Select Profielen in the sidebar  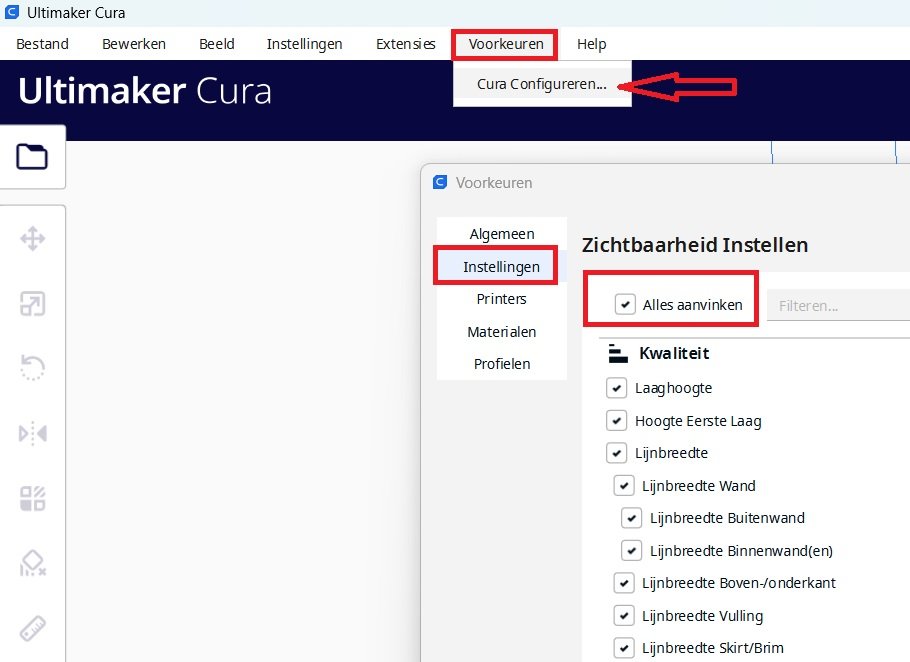(501, 364)
